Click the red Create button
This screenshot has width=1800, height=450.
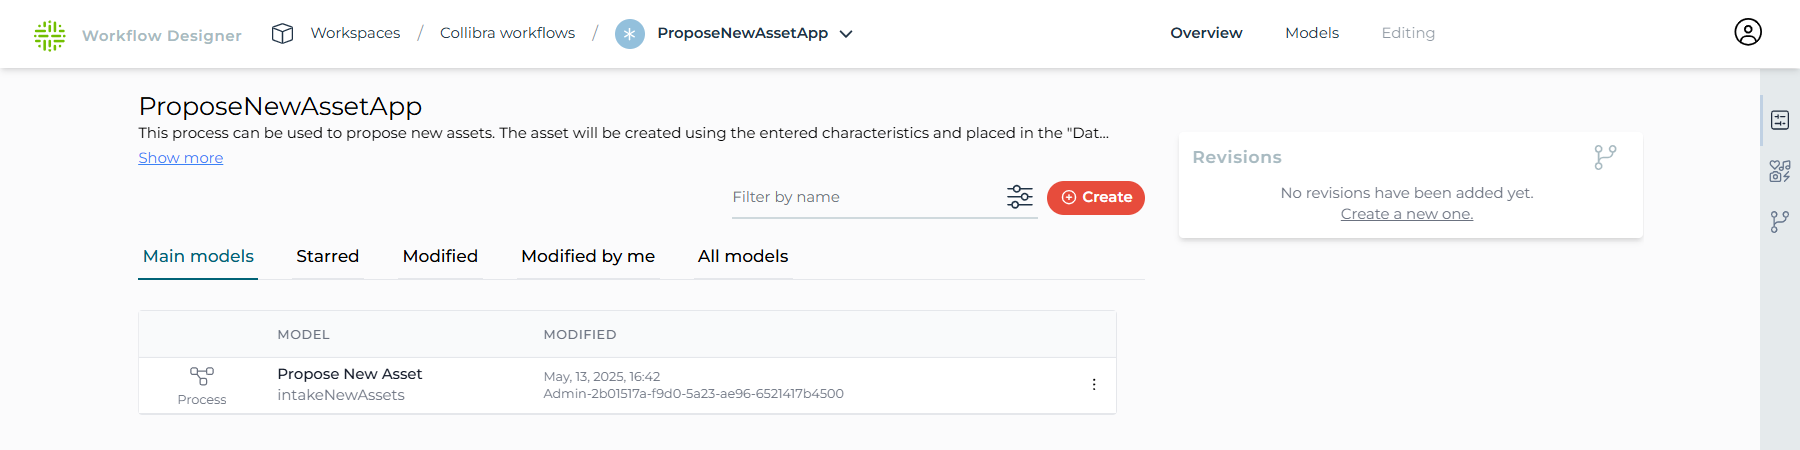pyautogui.click(x=1096, y=198)
